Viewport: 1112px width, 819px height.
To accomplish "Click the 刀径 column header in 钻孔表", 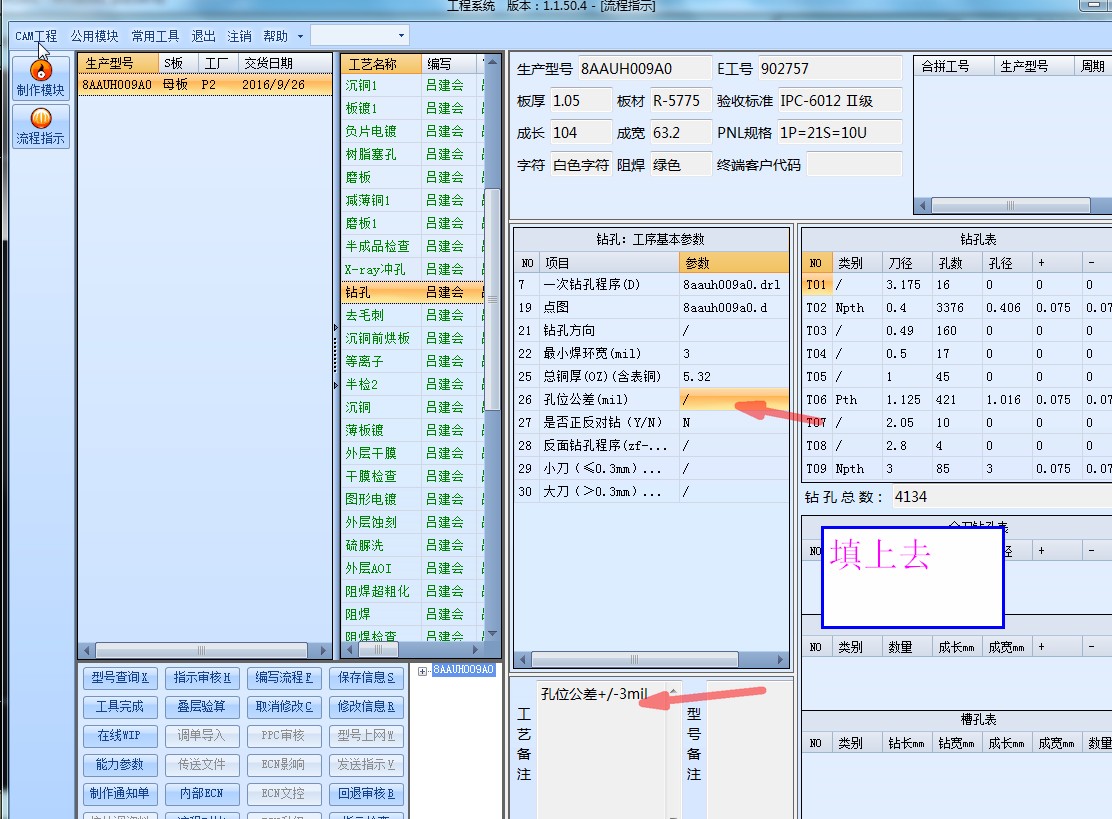I will [x=906, y=263].
